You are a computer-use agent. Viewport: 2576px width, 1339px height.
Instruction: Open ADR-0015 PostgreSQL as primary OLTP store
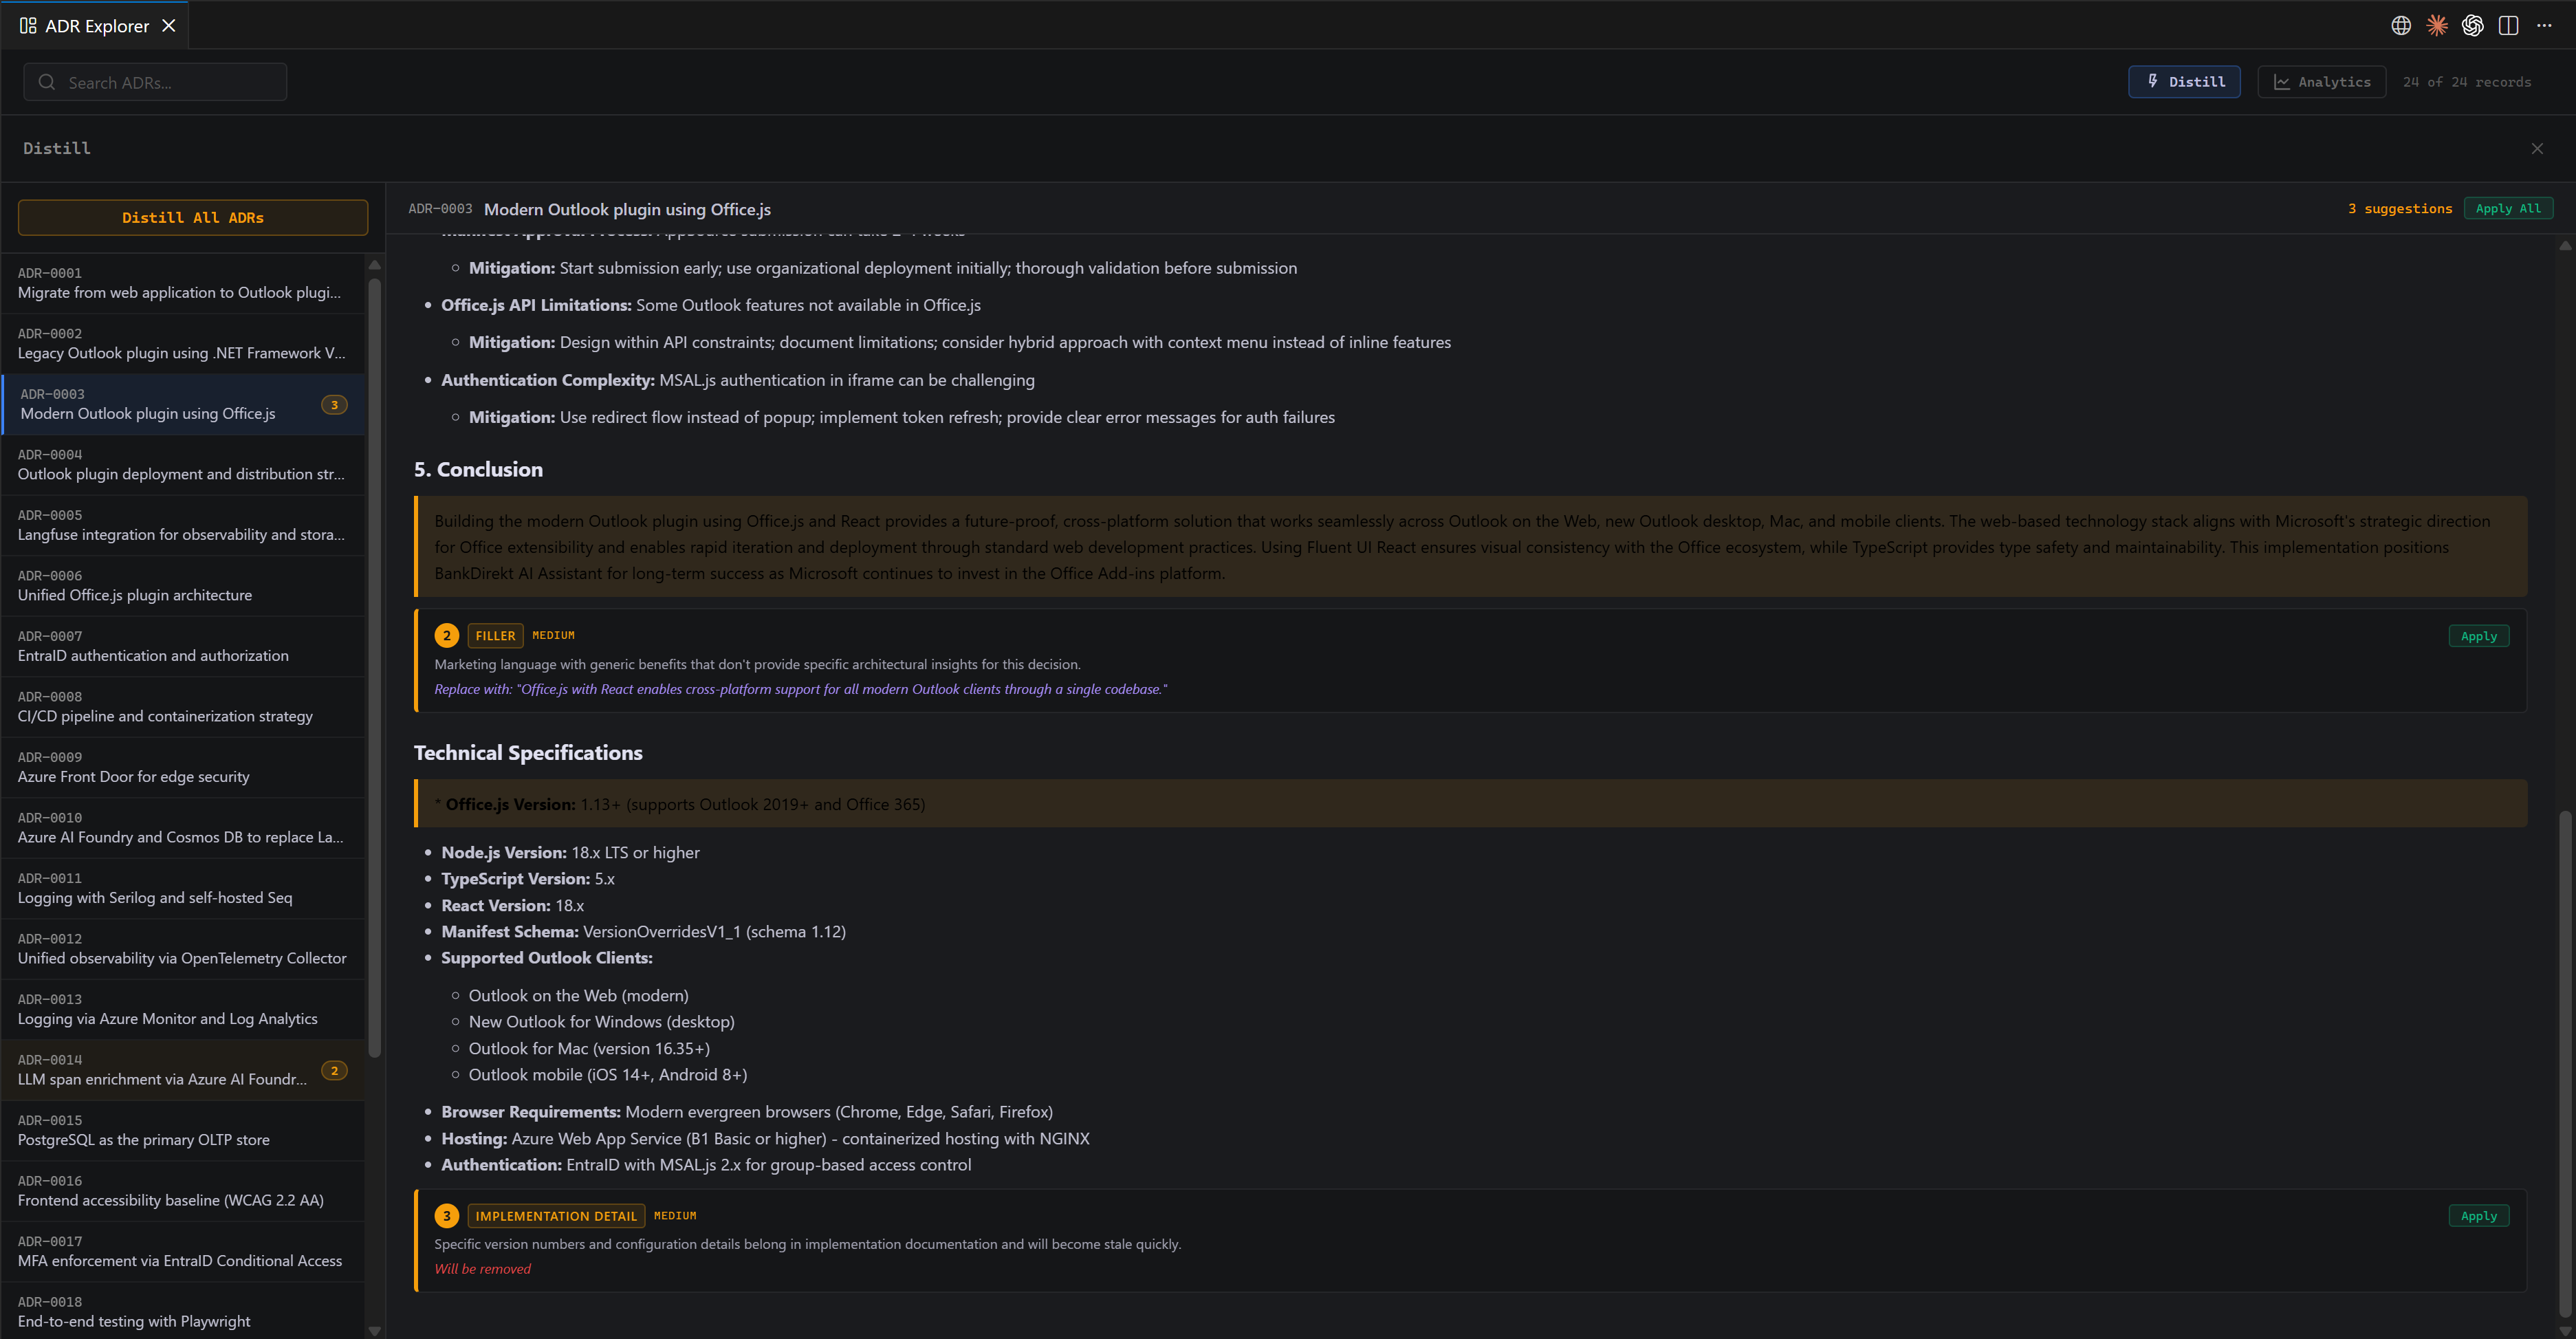(183, 1130)
